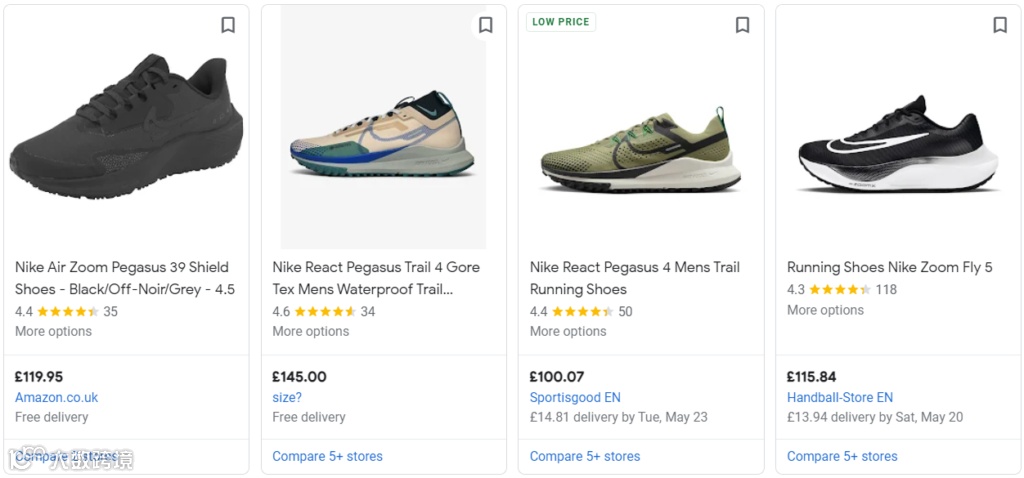Bookmark the Nike React Pegasus 4 Mens Trail
Screen dimensions: 1024x478
click(742, 25)
